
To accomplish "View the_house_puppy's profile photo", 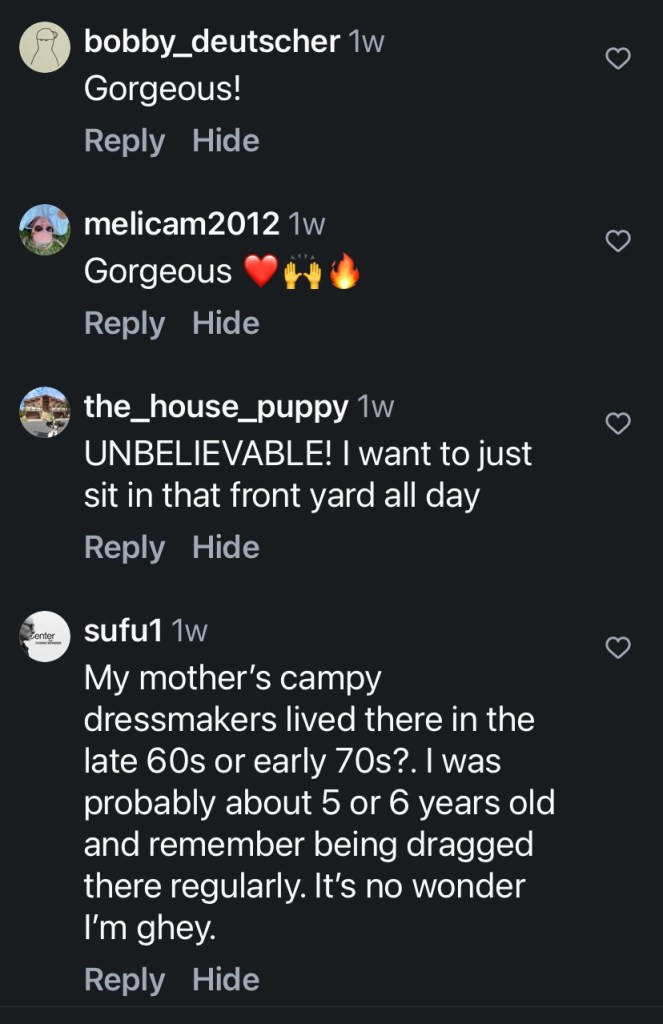I will pos(45,412).
